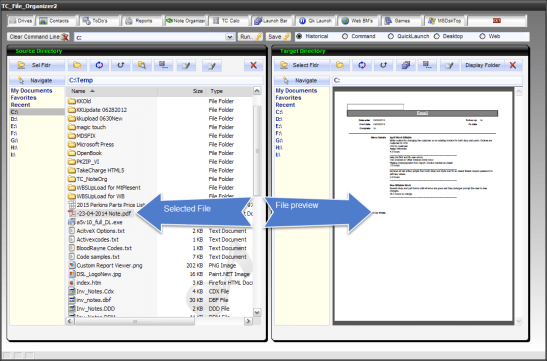547x361 pixels.
Task: Click file list scroll down arrow
Action: [257, 313]
